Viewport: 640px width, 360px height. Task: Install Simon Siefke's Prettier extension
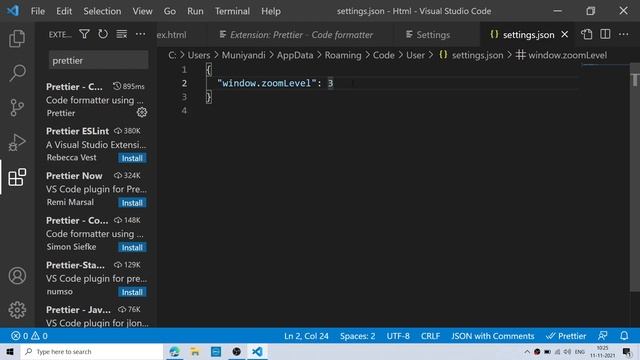coord(132,247)
